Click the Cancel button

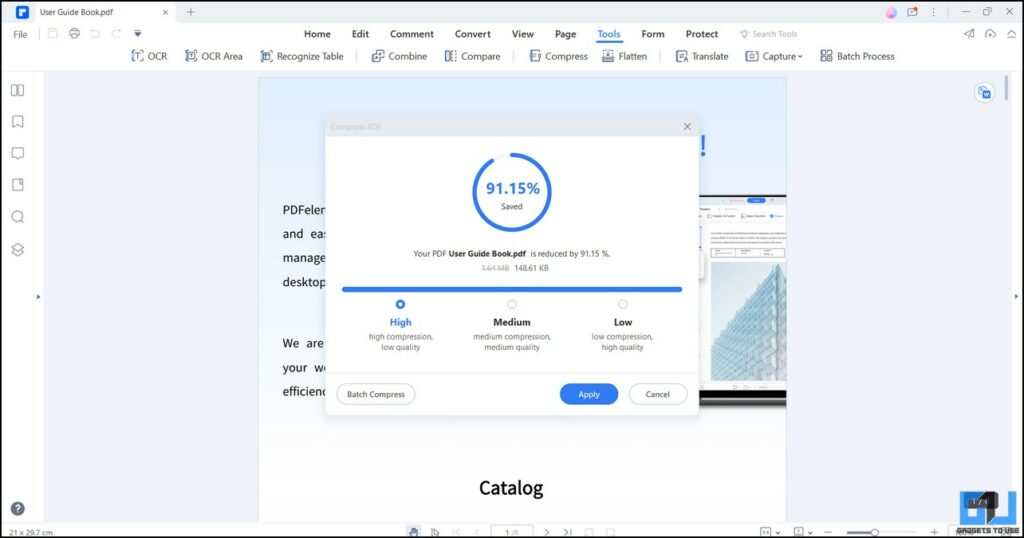(658, 394)
